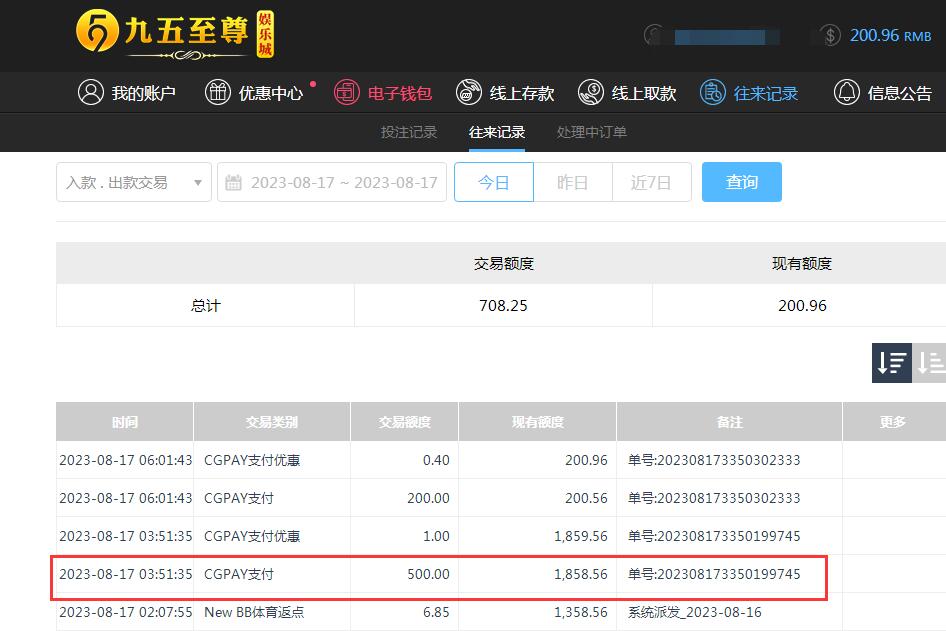The width and height of the screenshot is (946, 631).
Task: Open the 处理中订单 tab
Action: (x=592, y=132)
